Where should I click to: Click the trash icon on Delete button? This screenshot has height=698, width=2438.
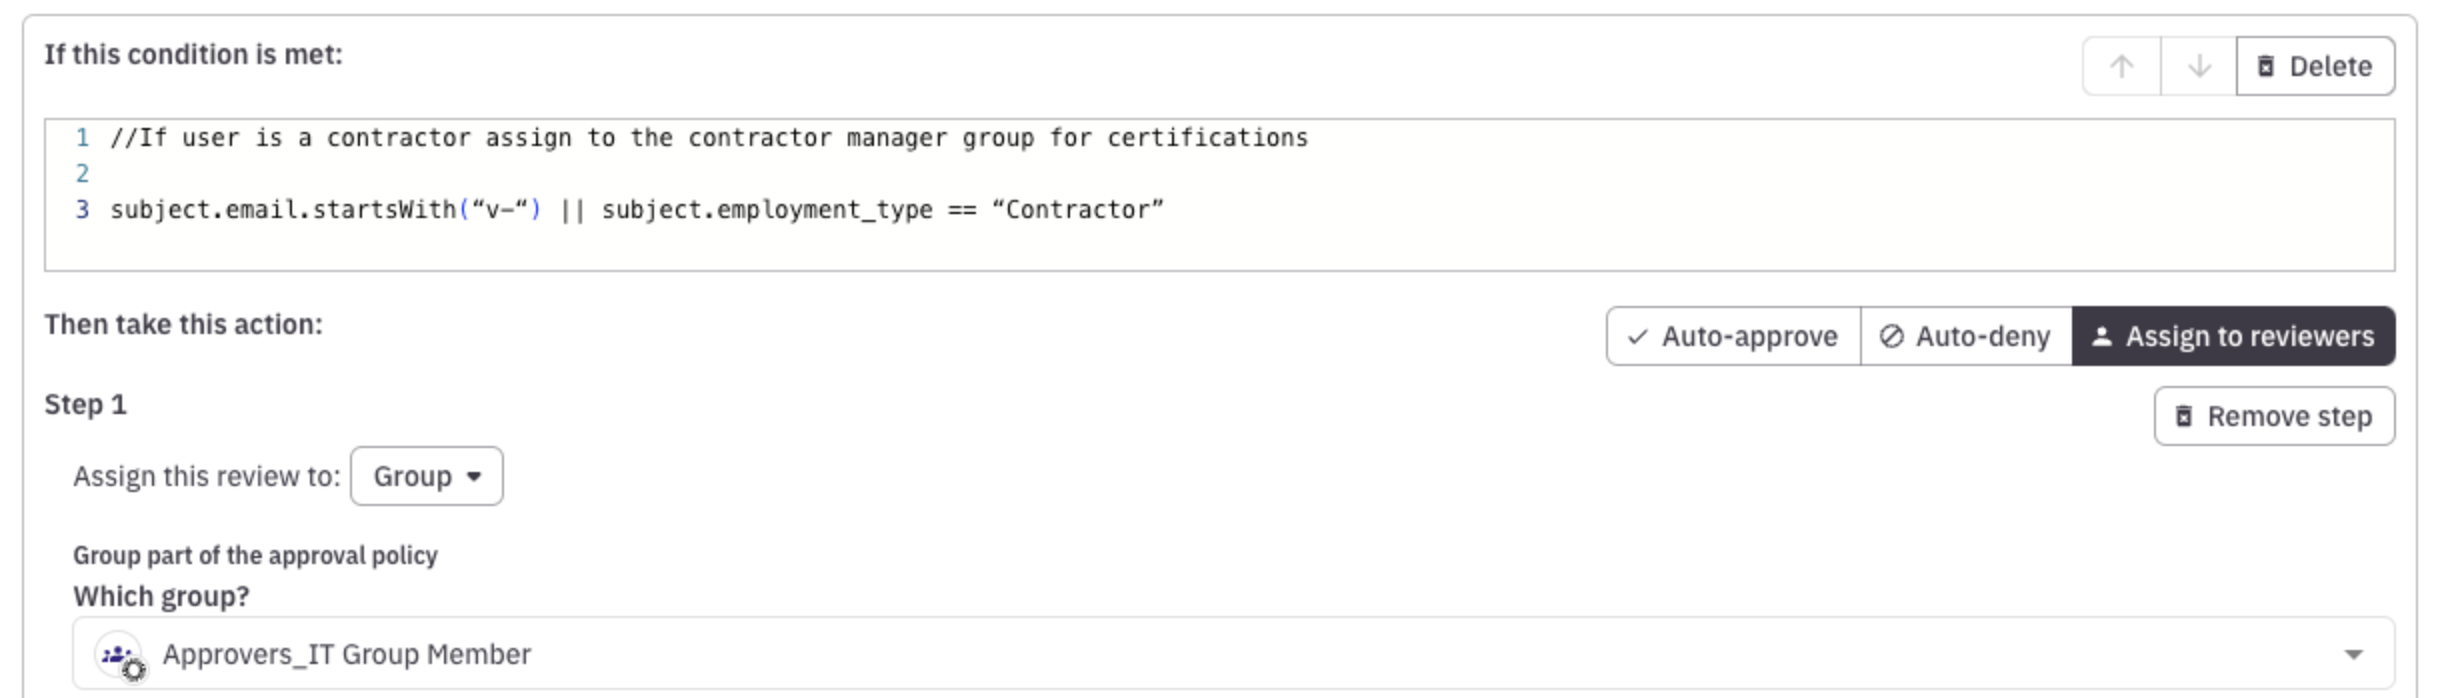[2266, 66]
